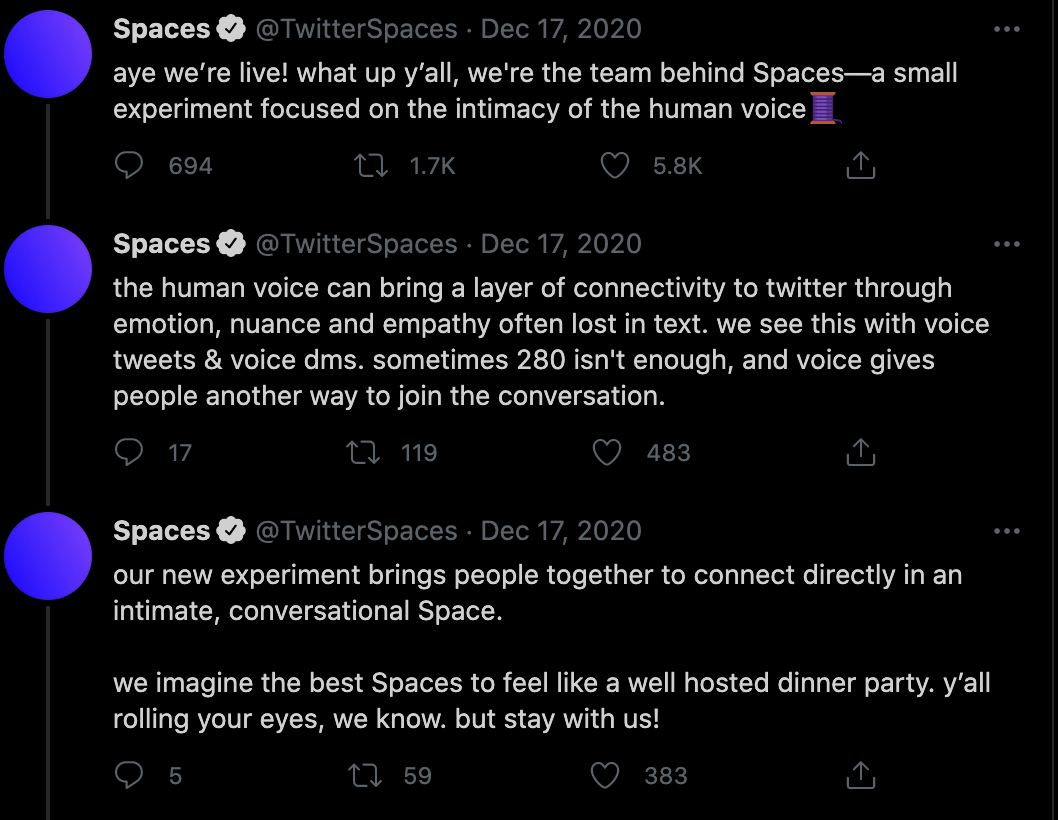Like the tweet with 483 likes
This screenshot has height=820, width=1058.
[608, 453]
